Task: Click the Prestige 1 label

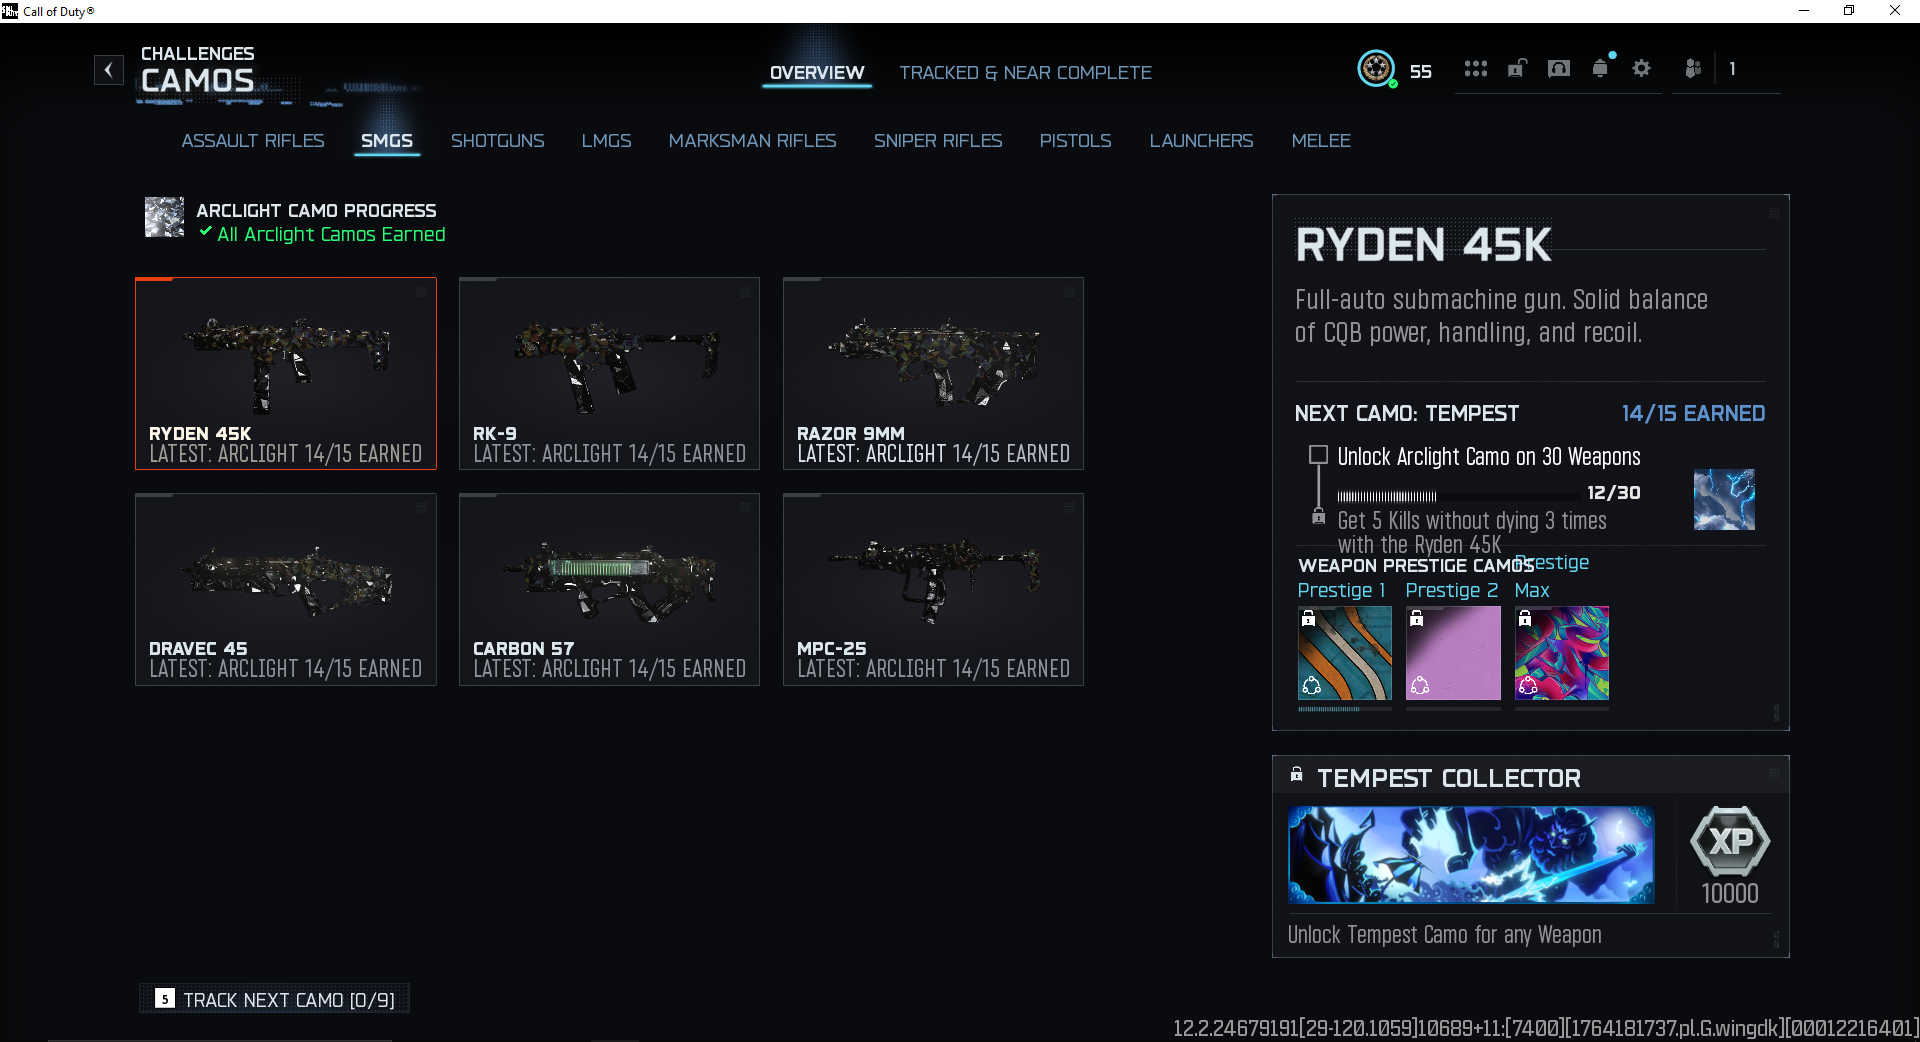Action: pyautogui.click(x=1341, y=590)
